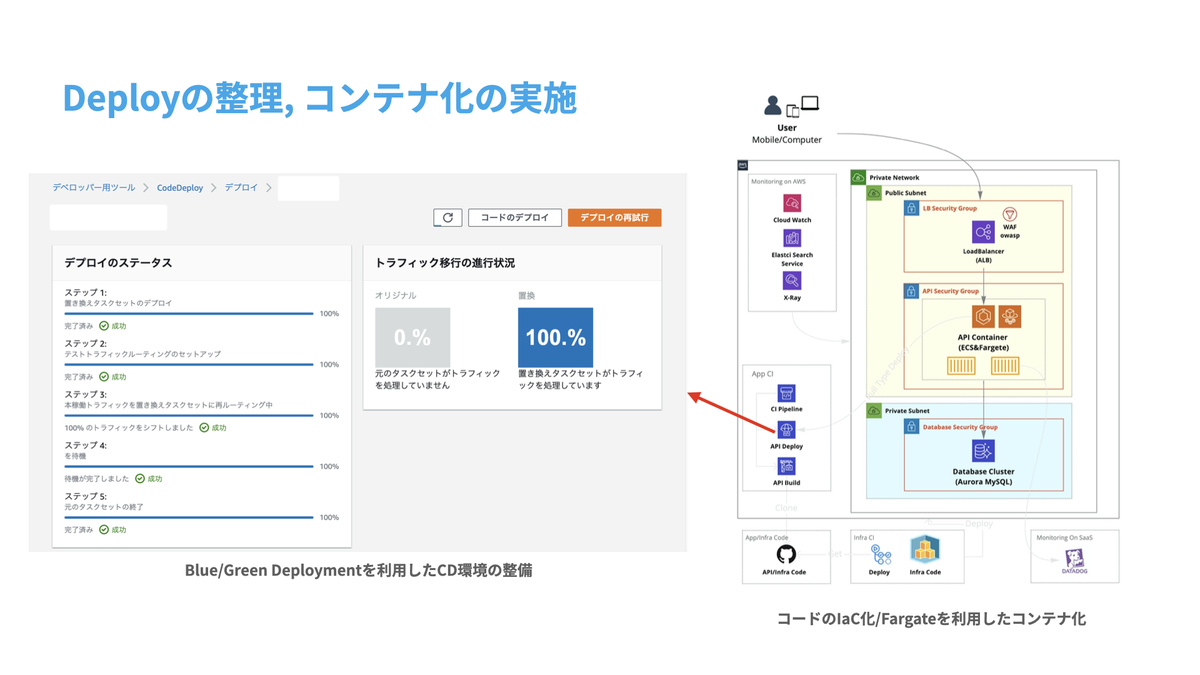
Task: Click the Datadog logo icon
Action: pos(1074,559)
